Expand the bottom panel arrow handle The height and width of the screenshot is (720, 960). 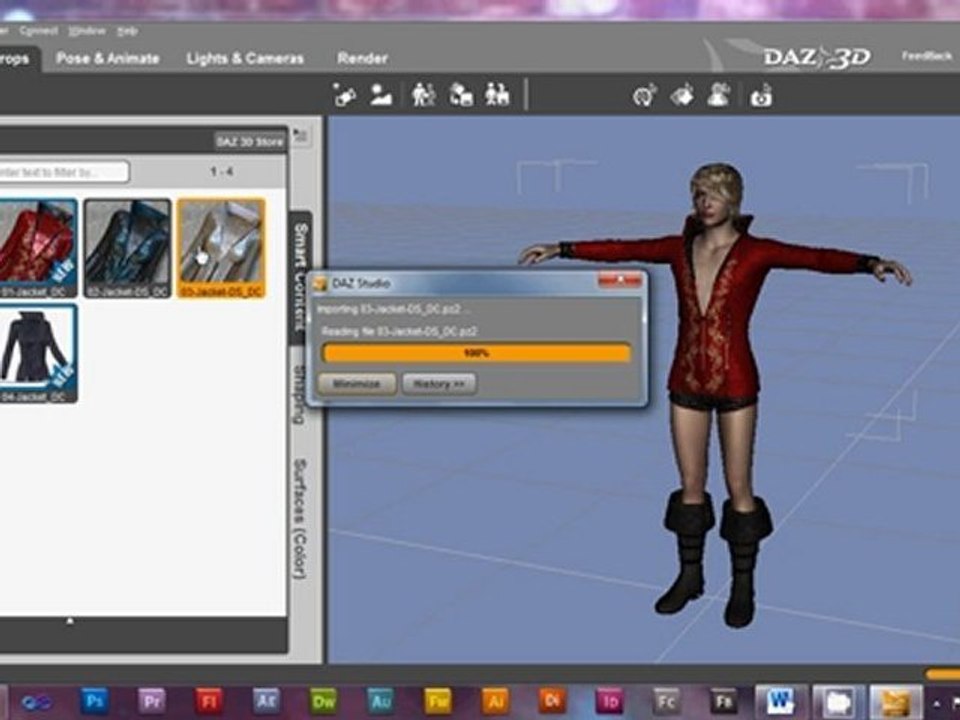pyautogui.click(x=70, y=621)
